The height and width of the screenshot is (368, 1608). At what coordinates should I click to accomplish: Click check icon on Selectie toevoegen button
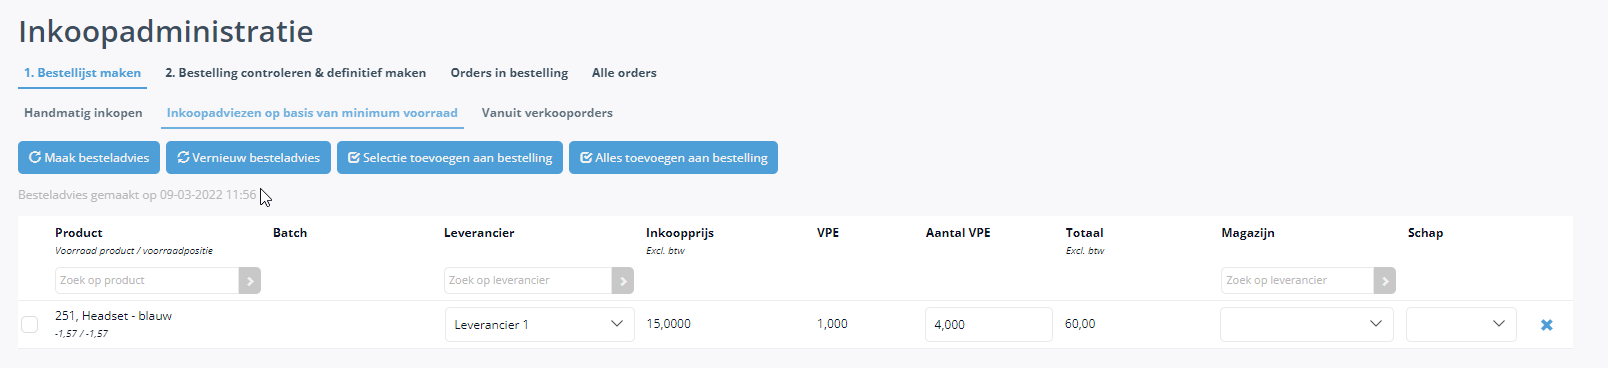353,158
